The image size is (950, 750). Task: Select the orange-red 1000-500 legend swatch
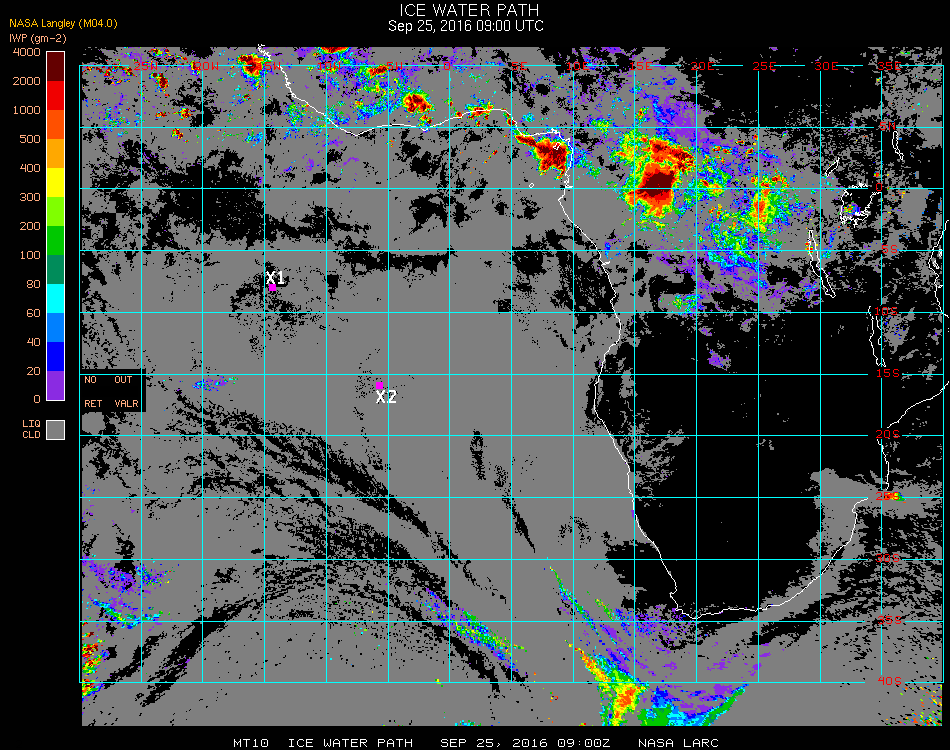pos(56,124)
